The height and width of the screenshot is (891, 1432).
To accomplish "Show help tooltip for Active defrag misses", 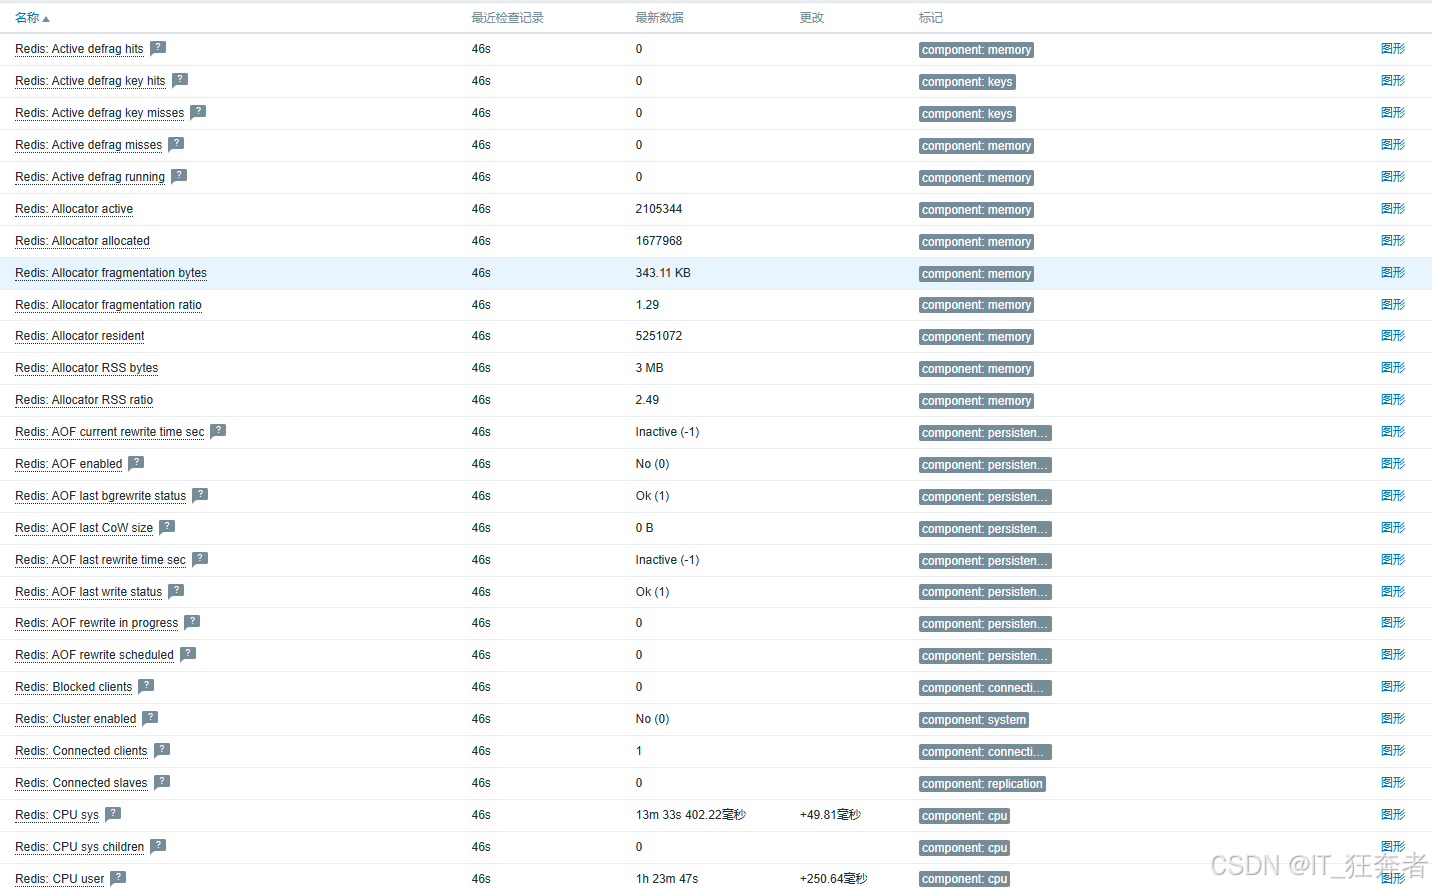I will (x=176, y=144).
